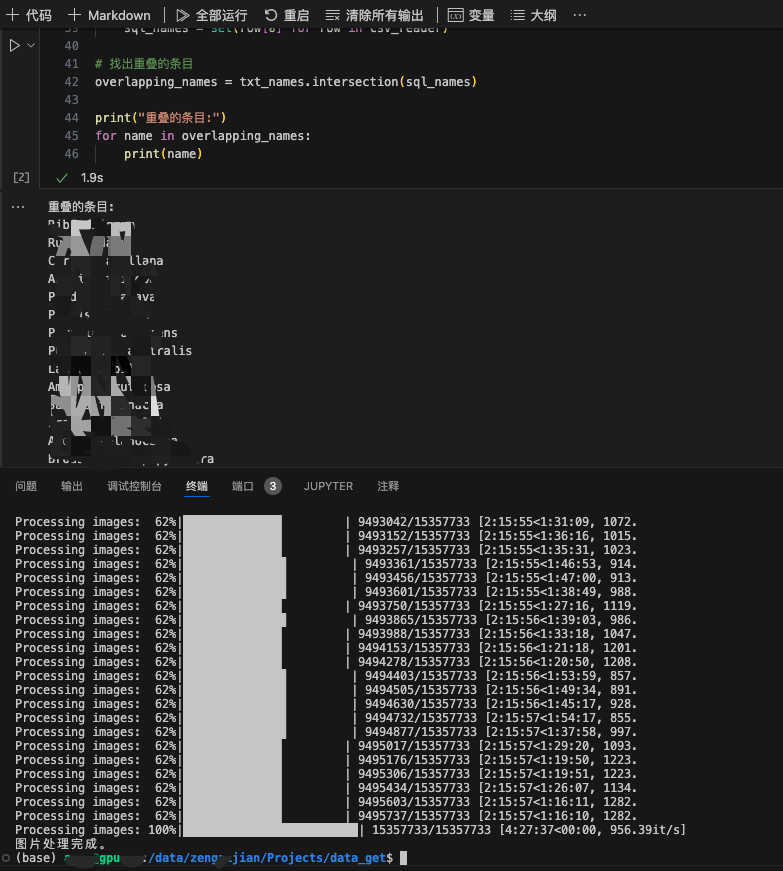Viewport: 783px width, 871px height.
Task: Click line number 43 in the gutter
Action: (72, 100)
